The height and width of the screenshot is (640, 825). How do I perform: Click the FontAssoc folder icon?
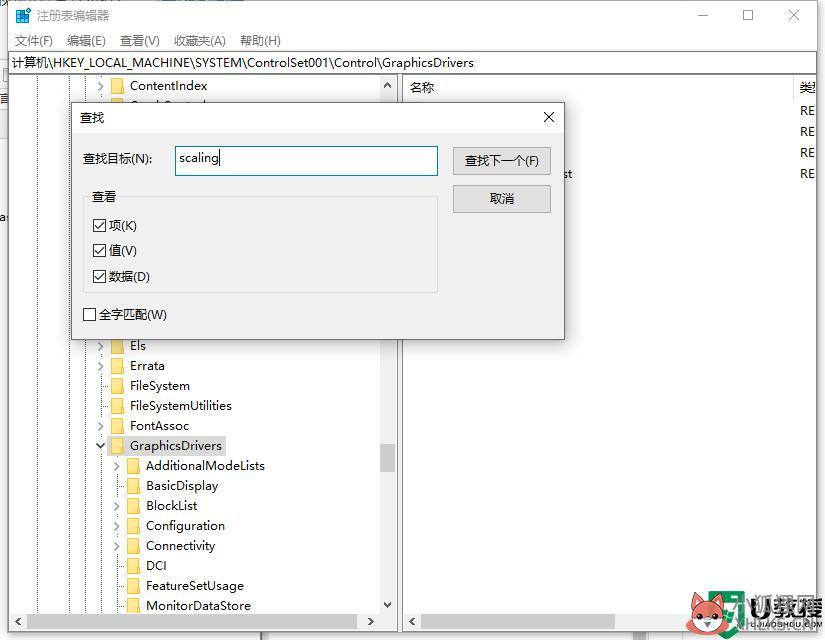(x=117, y=426)
